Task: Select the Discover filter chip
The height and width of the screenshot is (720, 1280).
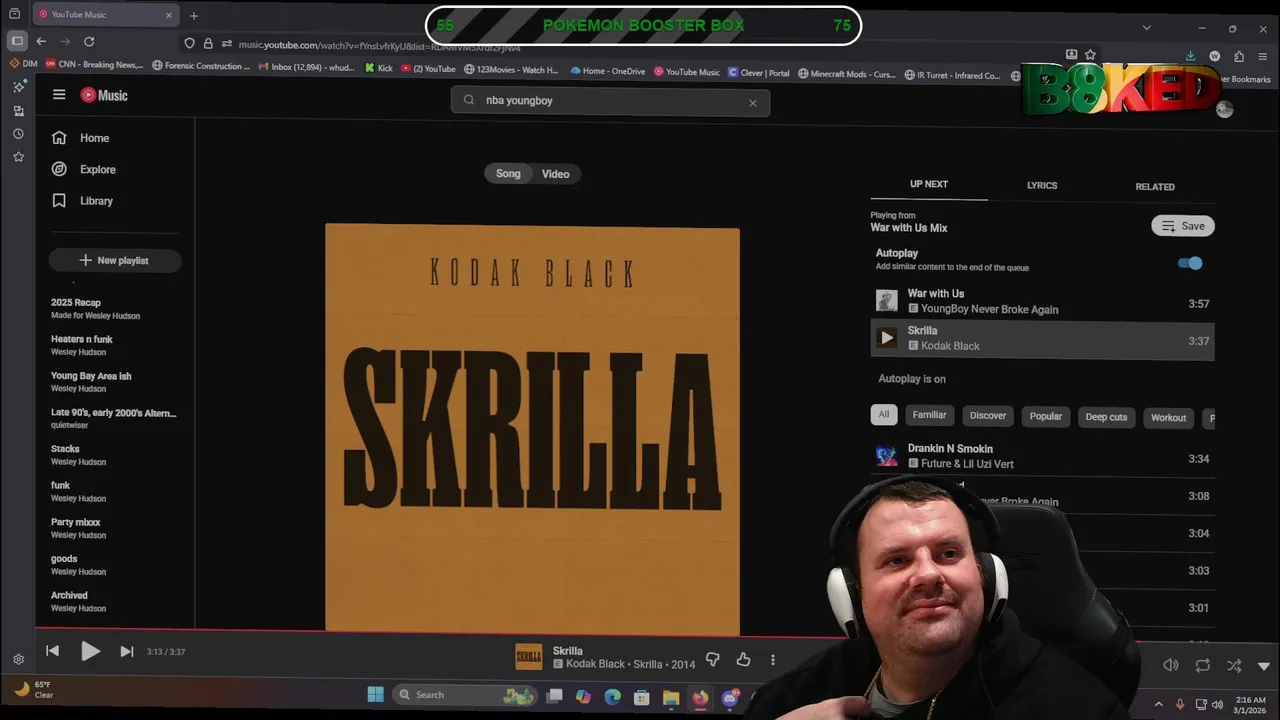Action: click(x=988, y=416)
